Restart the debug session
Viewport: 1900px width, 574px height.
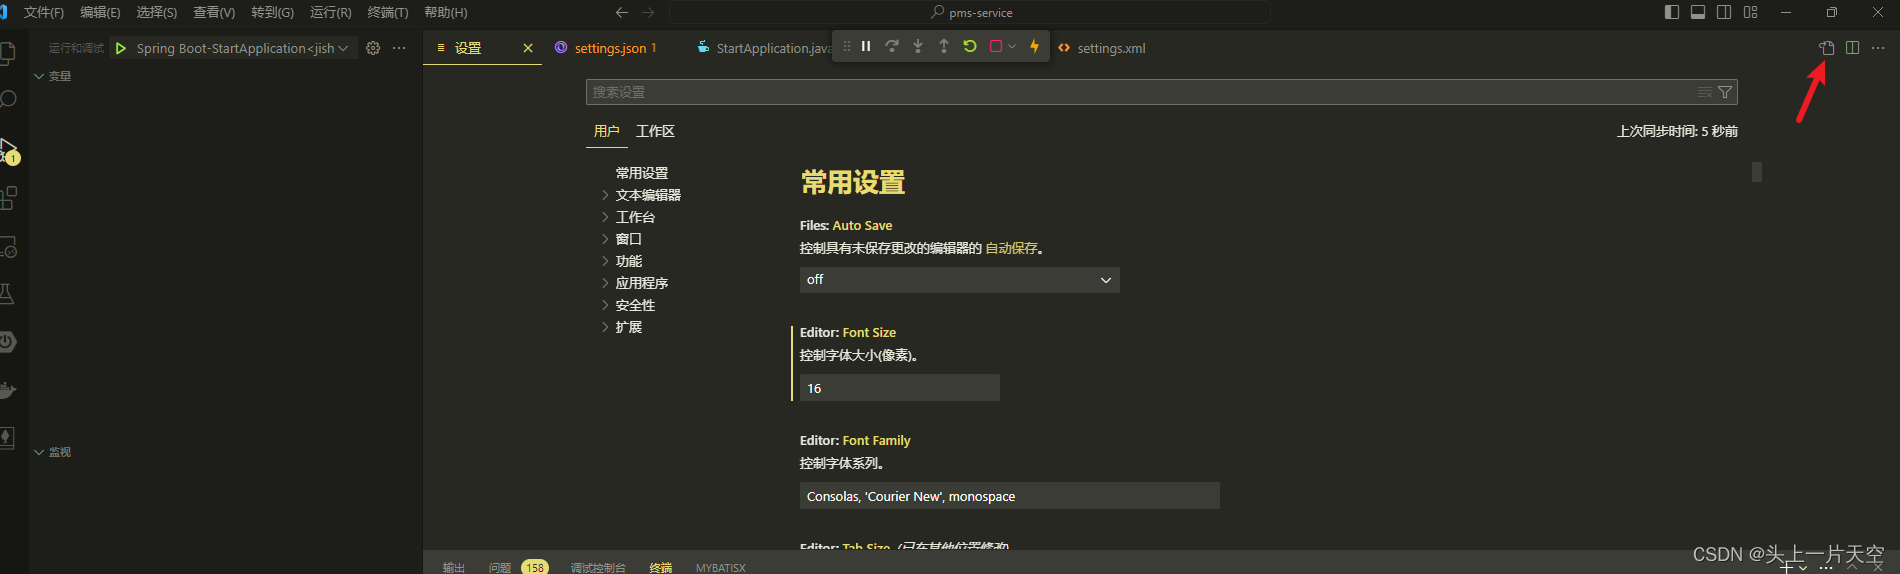tap(970, 46)
